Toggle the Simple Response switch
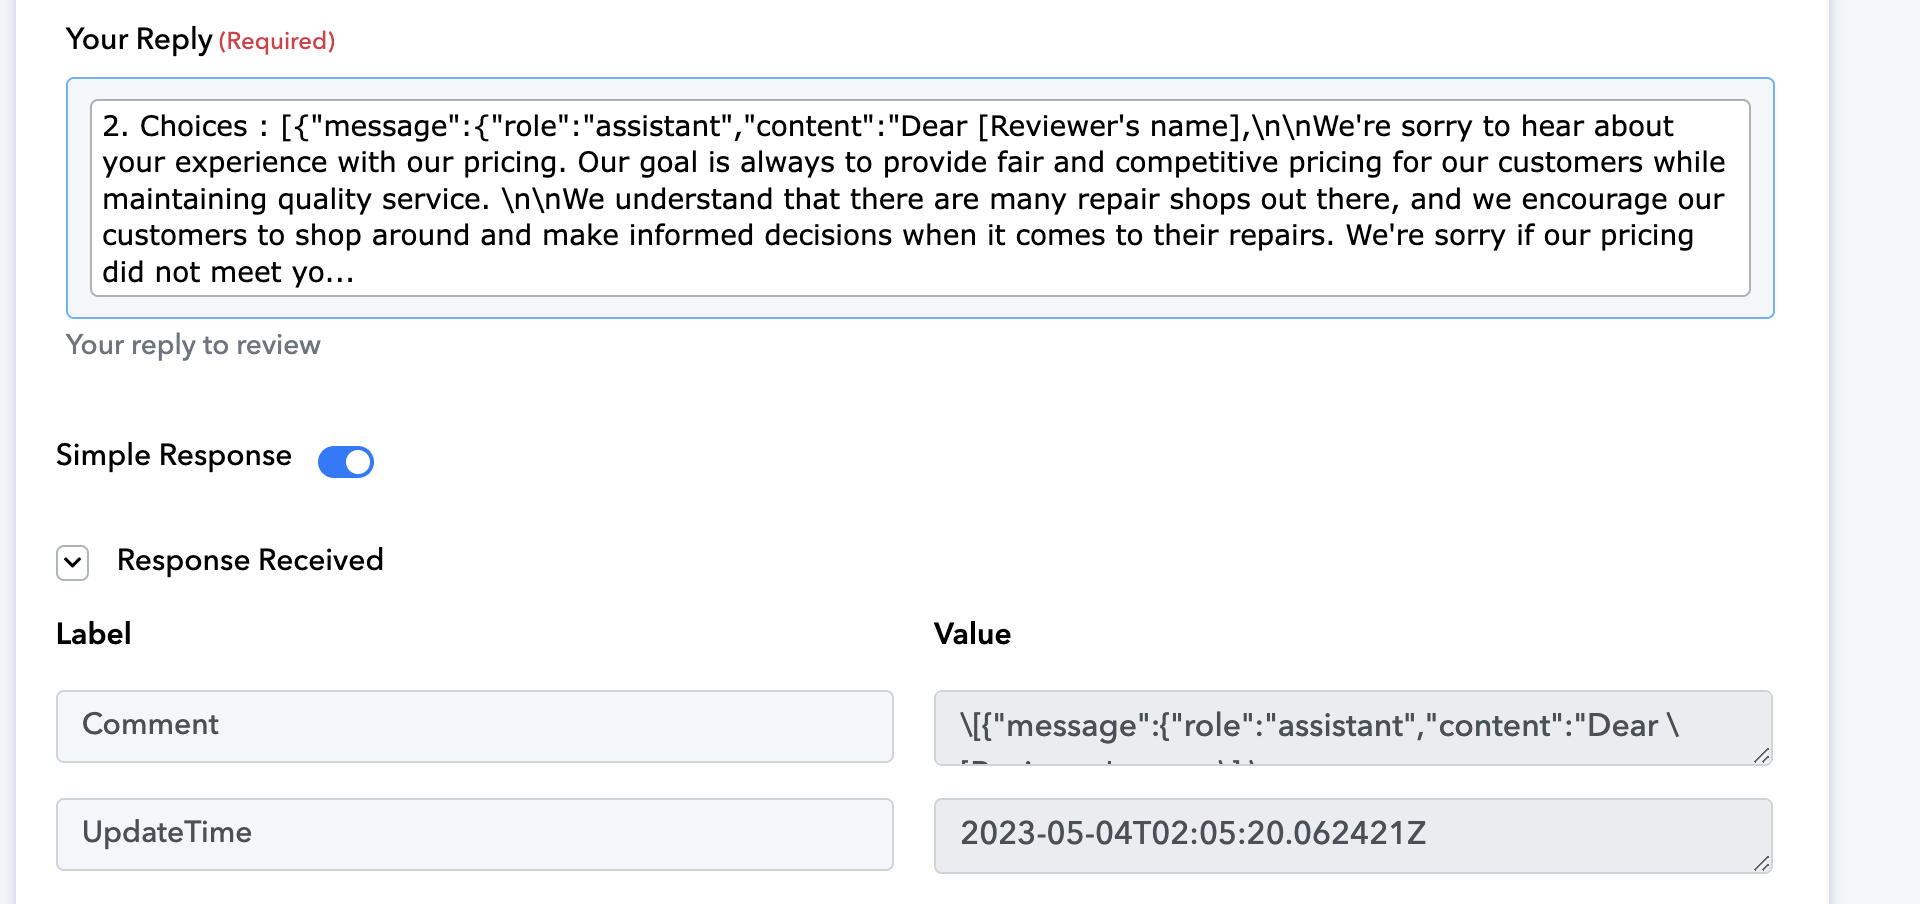The width and height of the screenshot is (1920, 904). [x=345, y=462]
